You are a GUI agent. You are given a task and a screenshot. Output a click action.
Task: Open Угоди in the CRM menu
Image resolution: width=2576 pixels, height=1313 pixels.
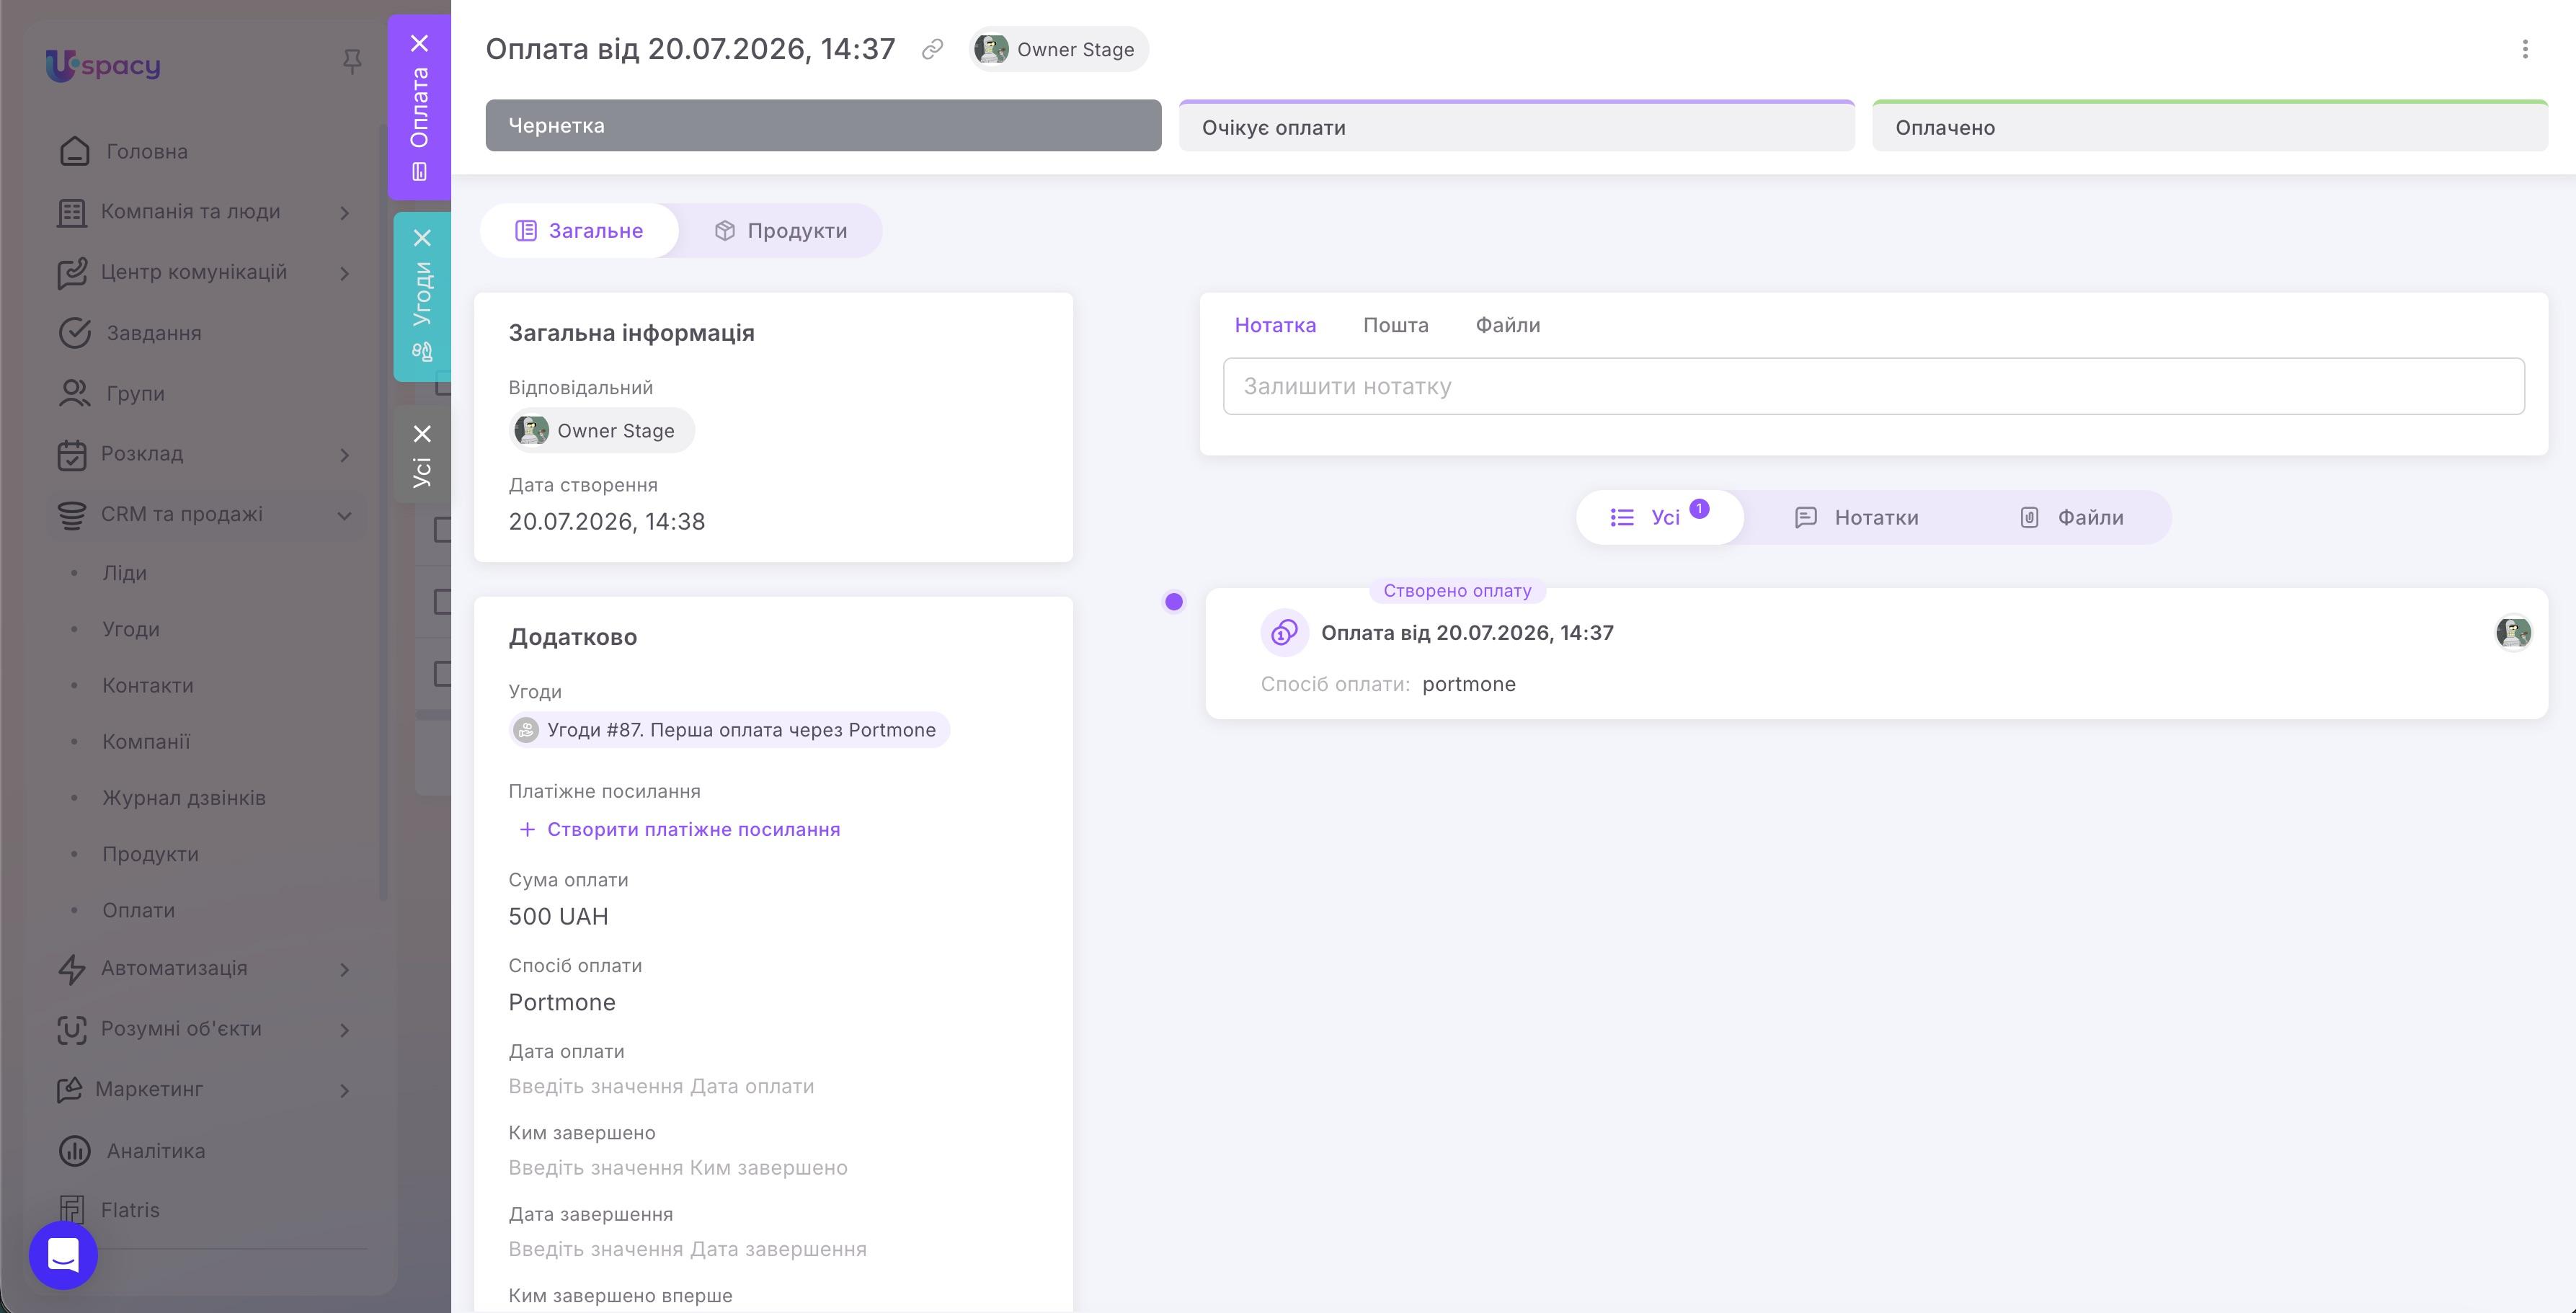(131, 629)
